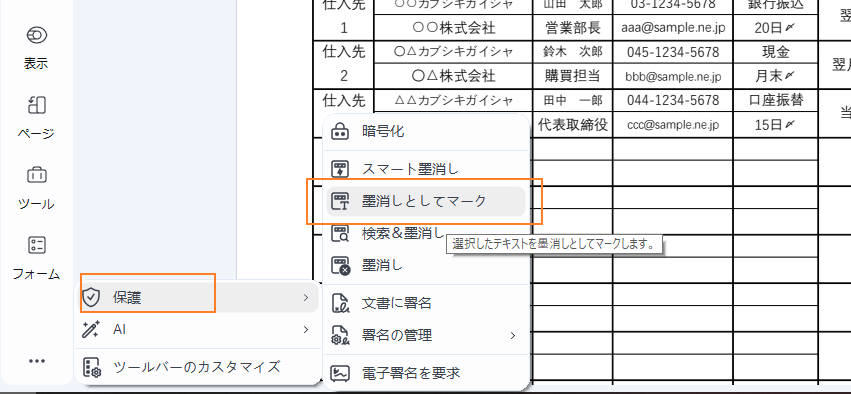Click the cell 営業部長
851x394 pixels.
click(x=573, y=27)
